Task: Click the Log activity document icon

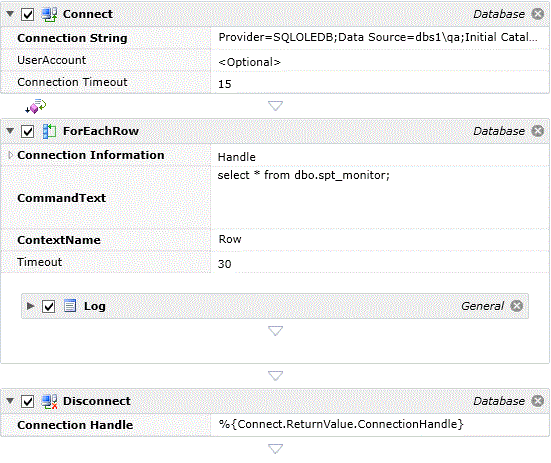Action: point(70,306)
